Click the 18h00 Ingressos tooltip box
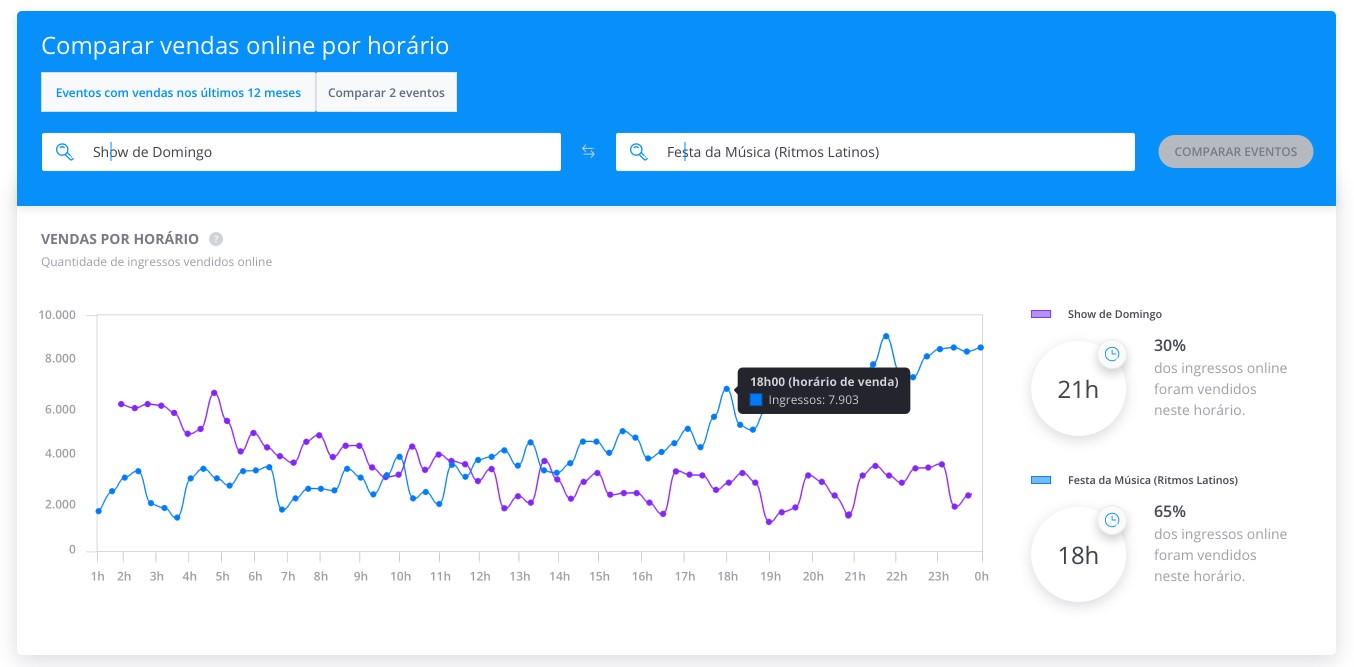1354x667 pixels. point(824,390)
